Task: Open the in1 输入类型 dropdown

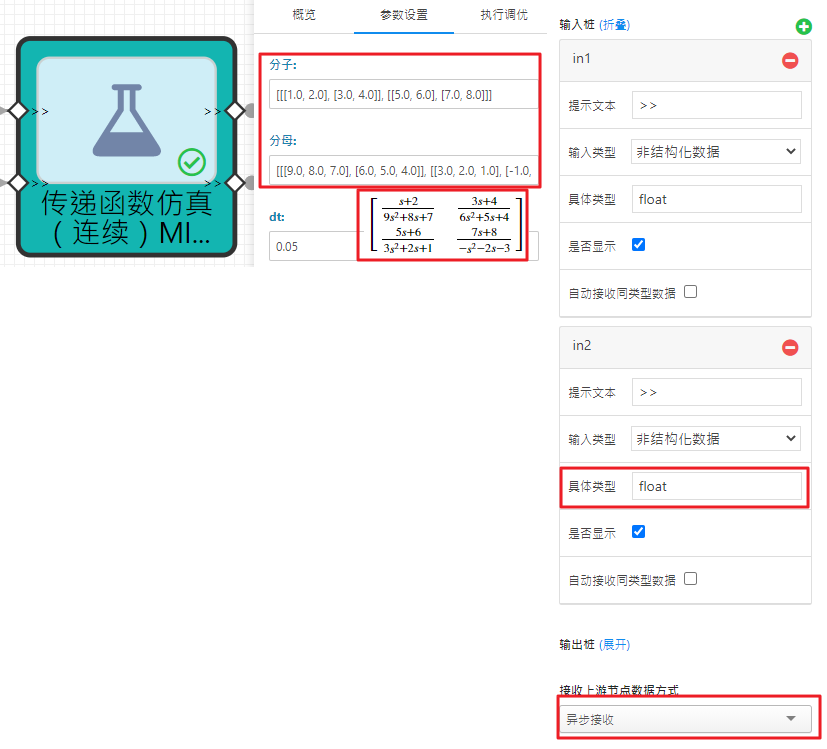Action: [716, 152]
